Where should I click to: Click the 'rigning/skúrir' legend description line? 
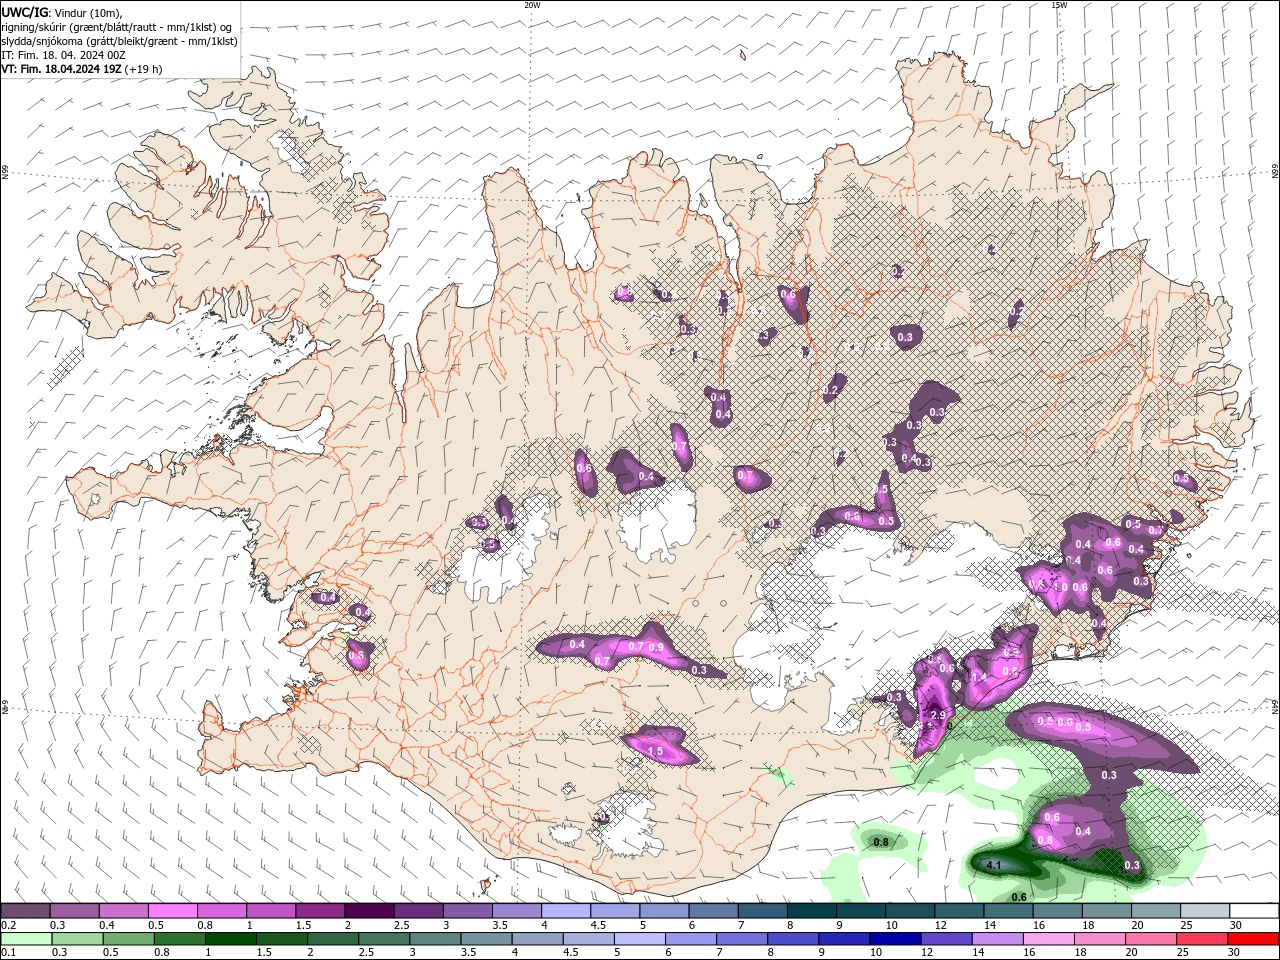pyautogui.click(x=117, y=26)
